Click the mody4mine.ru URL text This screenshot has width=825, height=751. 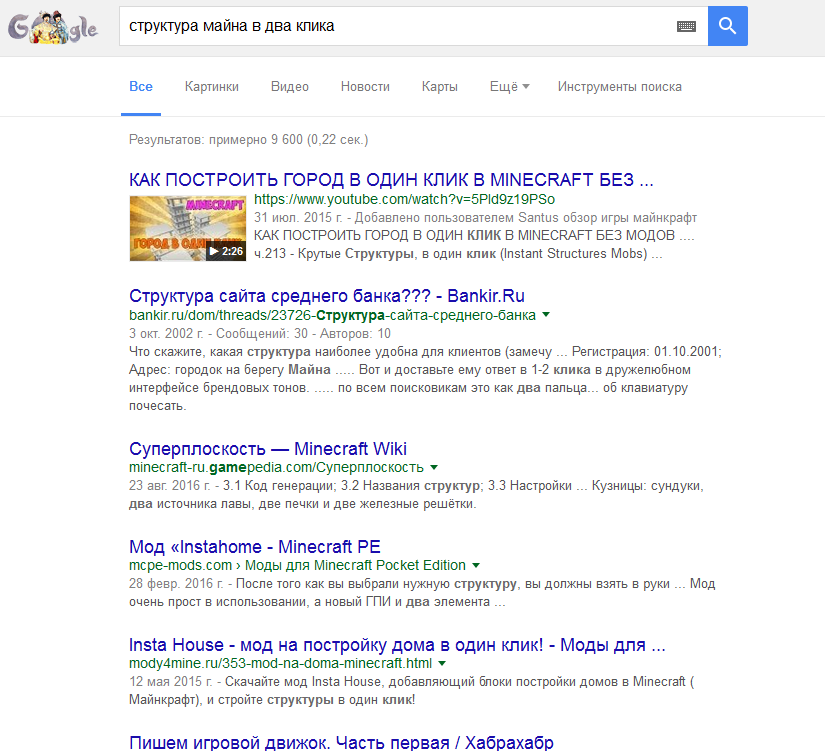[280, 663]
